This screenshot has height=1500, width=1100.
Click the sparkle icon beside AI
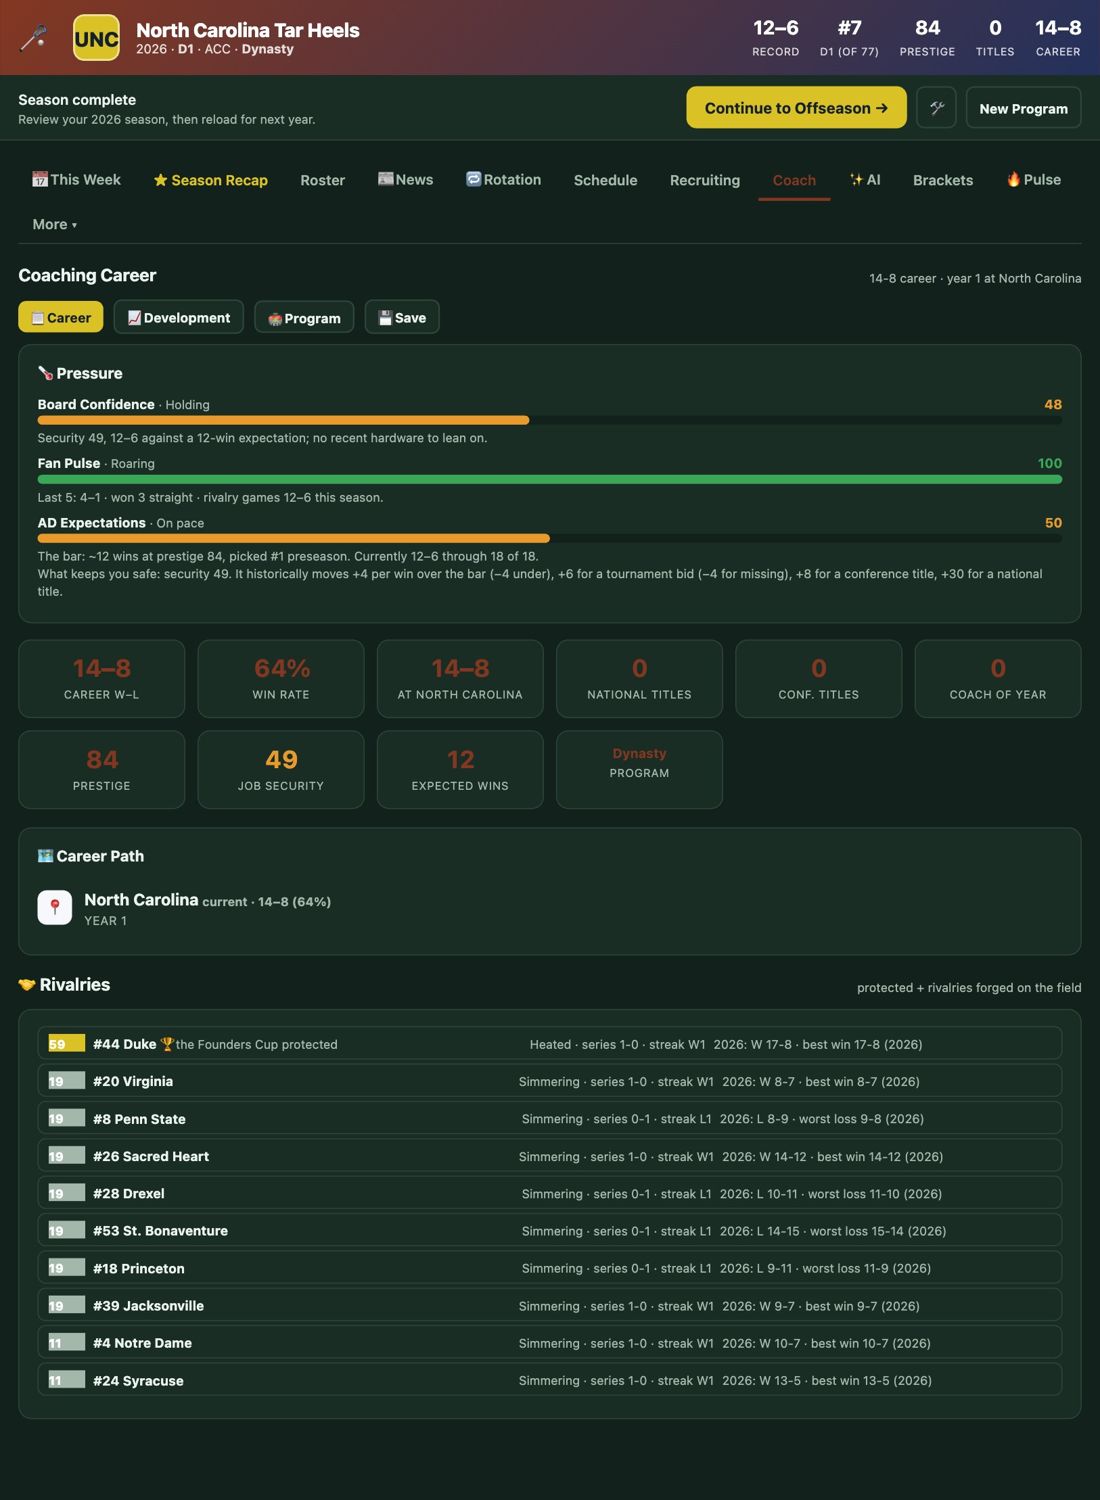856,179
